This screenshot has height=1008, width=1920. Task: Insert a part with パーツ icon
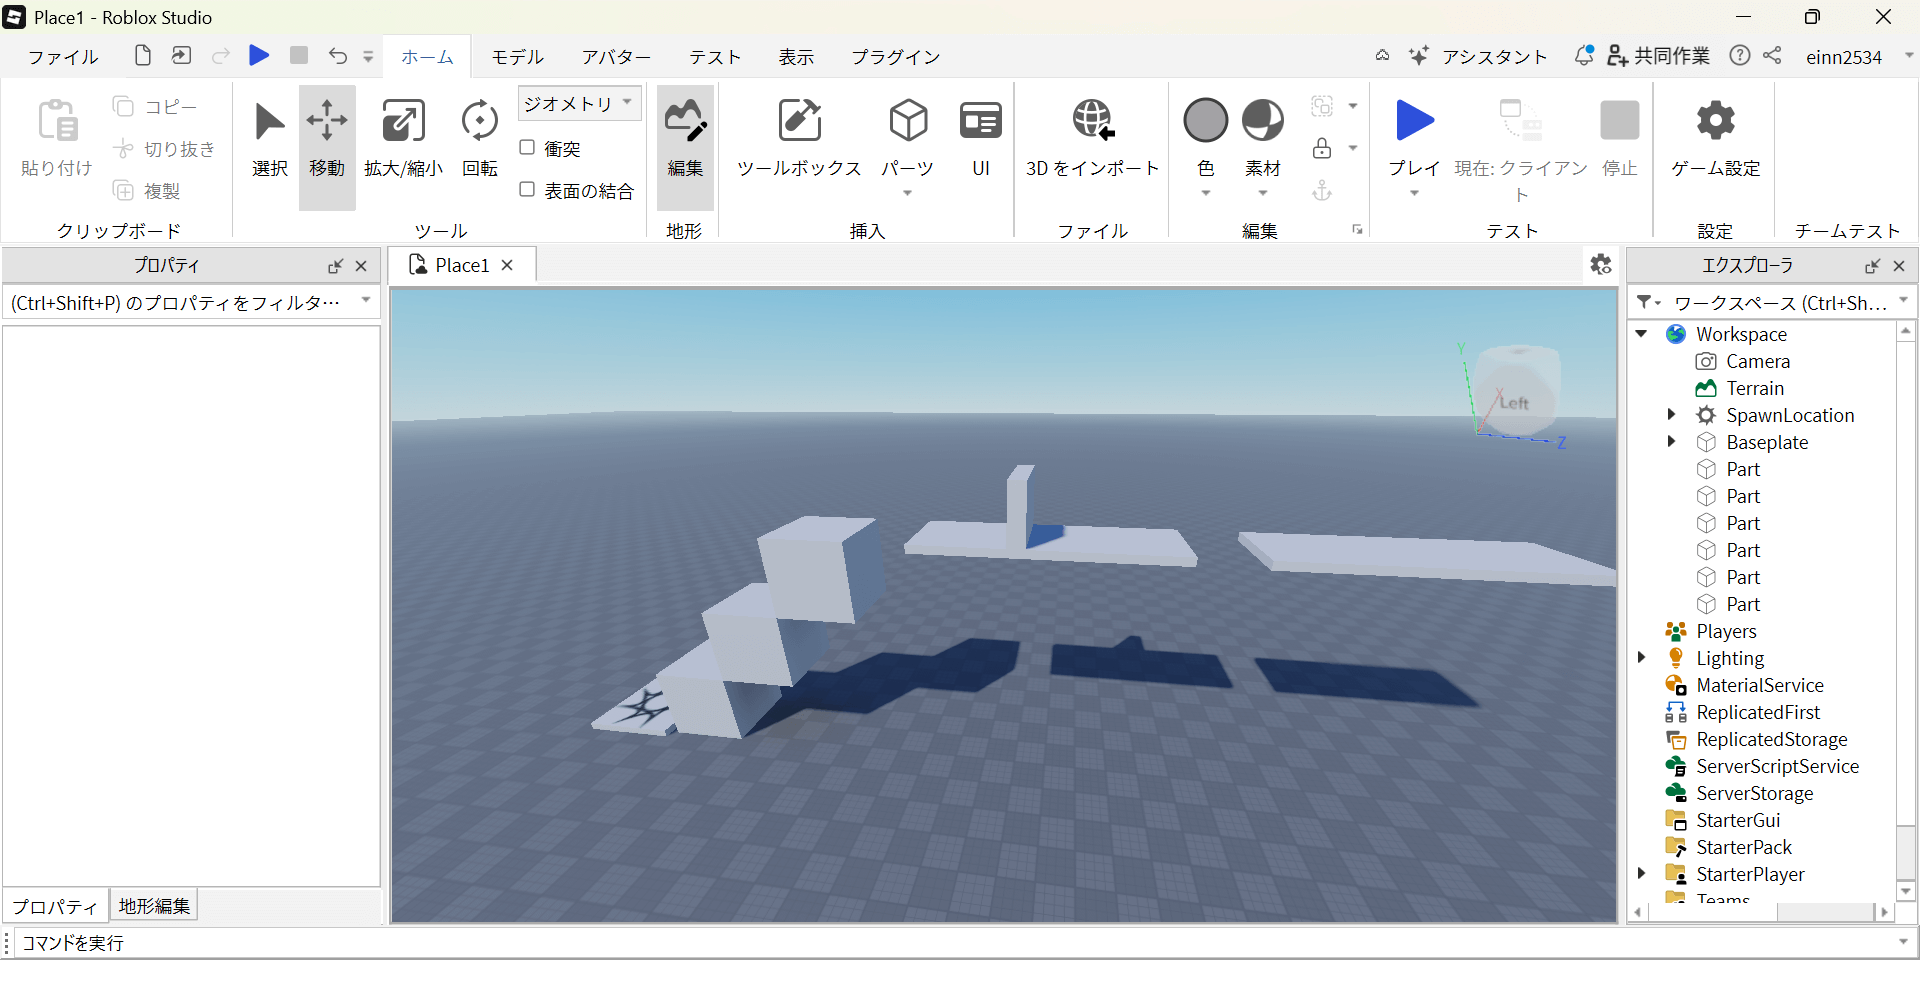pos(908,122)
